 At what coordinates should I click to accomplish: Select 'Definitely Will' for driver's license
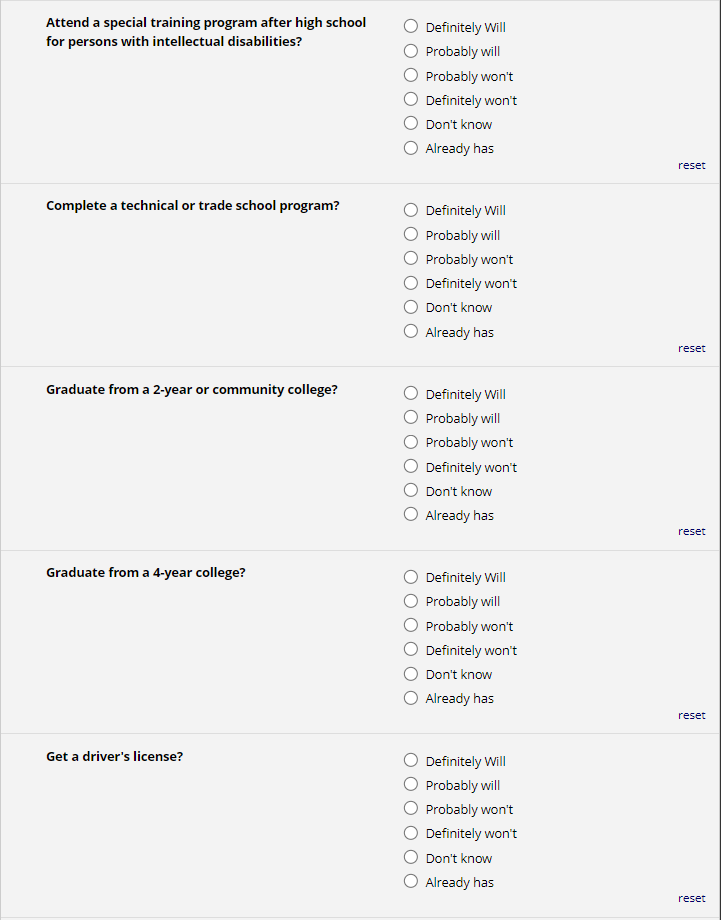point(411,761)
